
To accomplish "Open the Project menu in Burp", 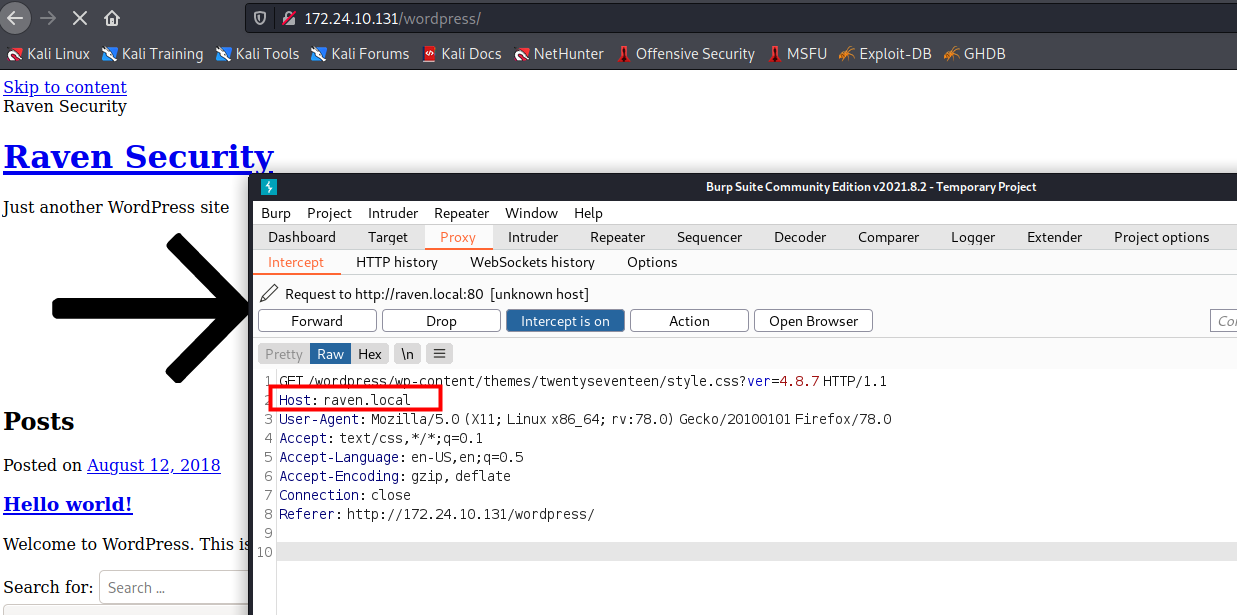I will (329, 213).
